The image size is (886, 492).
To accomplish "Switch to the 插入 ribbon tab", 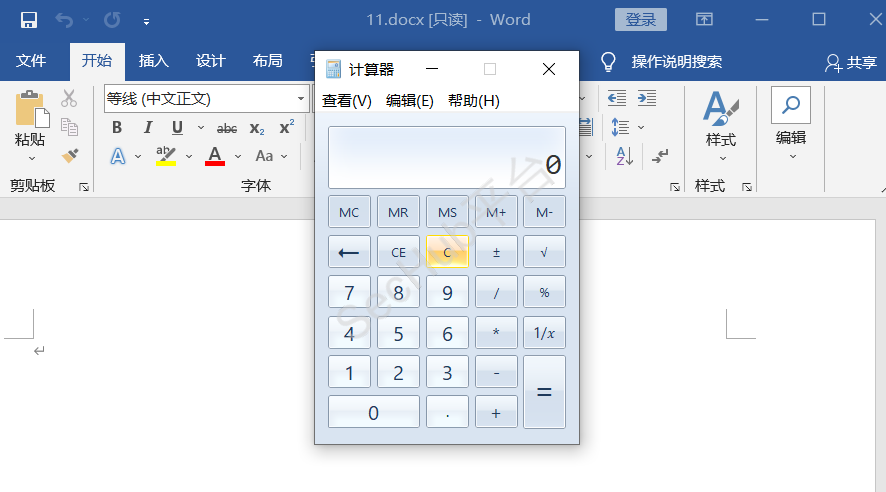I will click(154, 60).
